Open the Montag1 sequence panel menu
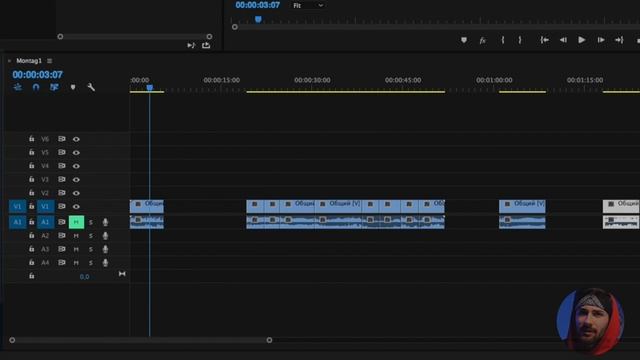Viewport: 640px width, 360px height. click(x=49, y=61)
